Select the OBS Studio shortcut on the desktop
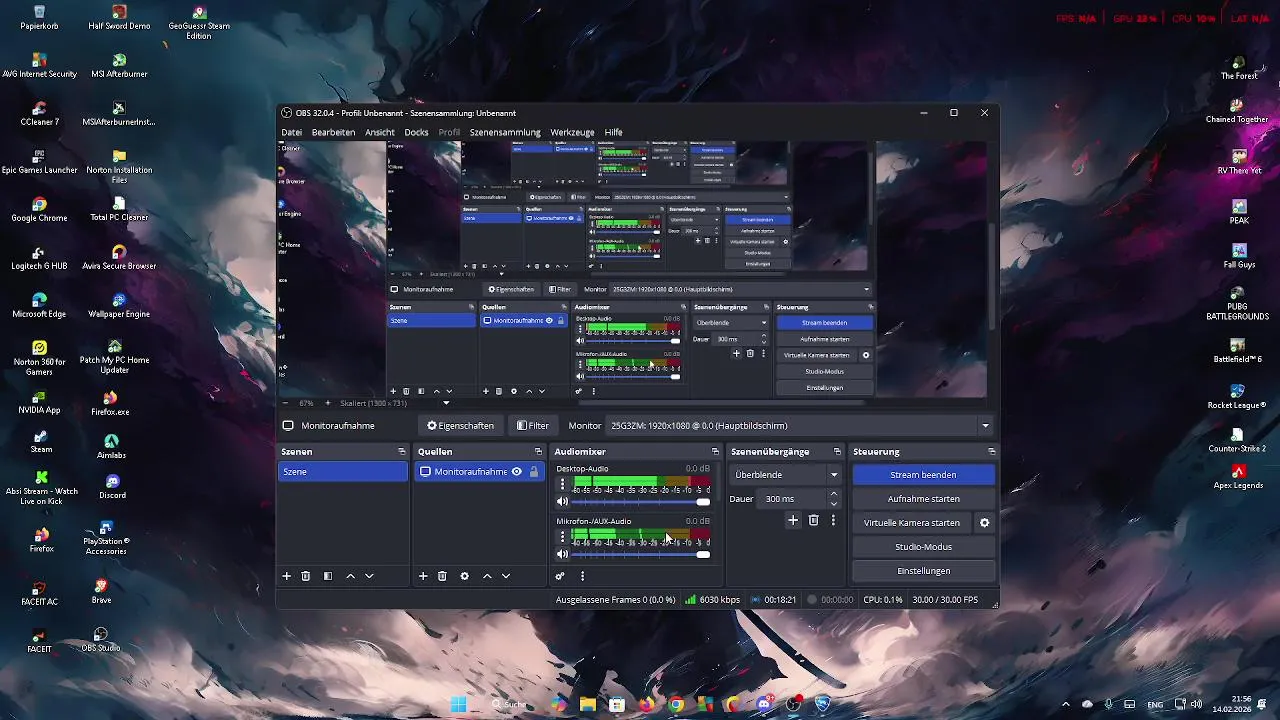The height and width of the screenshot is (720, 1280). (x=100, y=640)
